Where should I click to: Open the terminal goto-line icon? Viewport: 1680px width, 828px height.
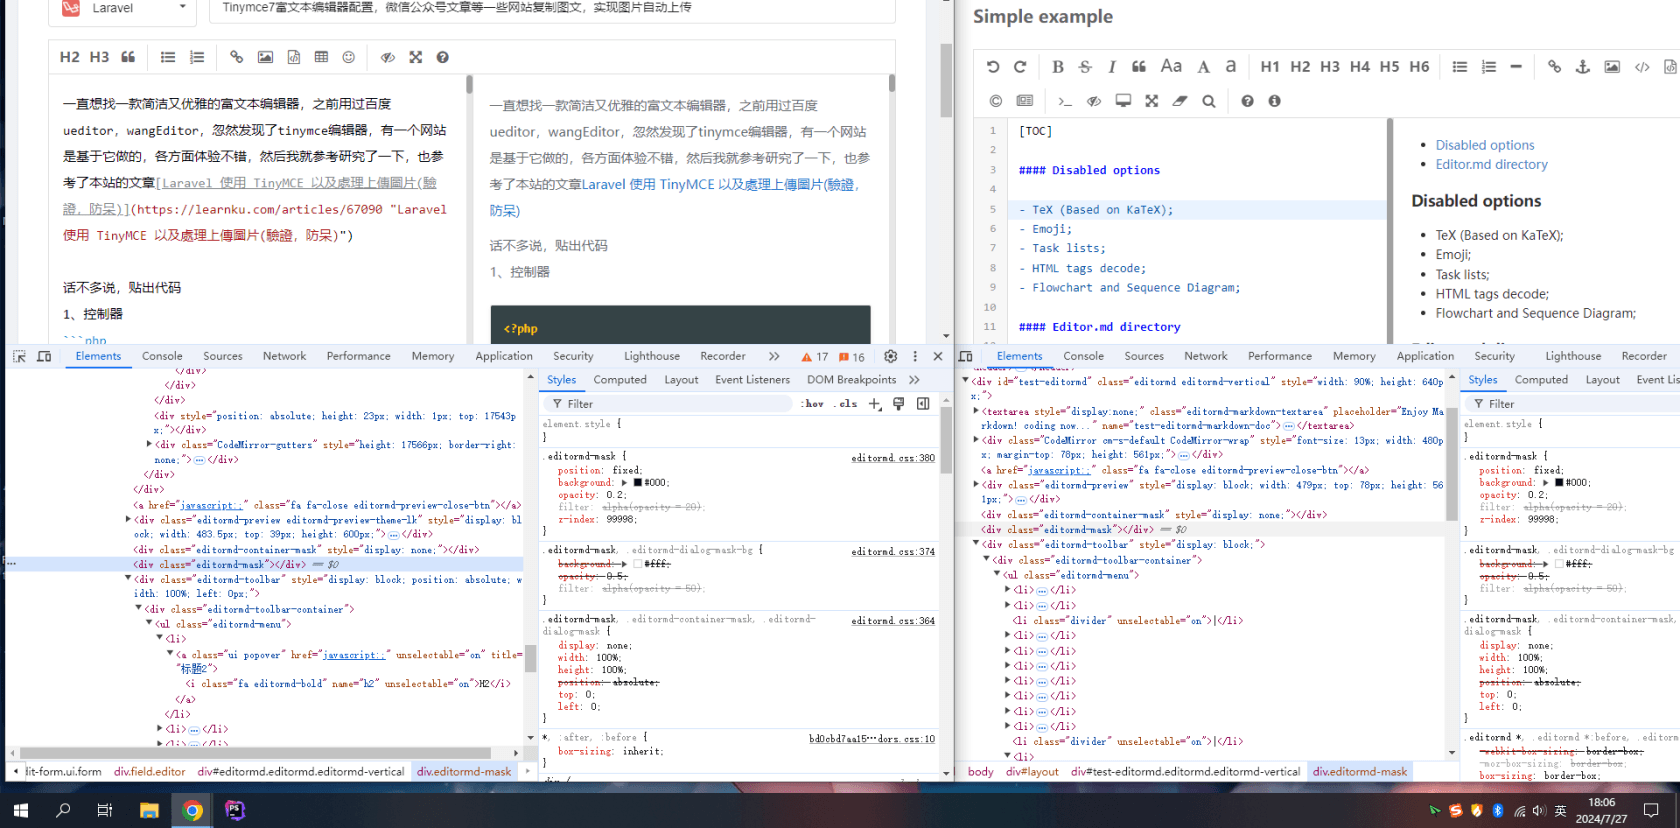click(x=1065, y=101)
